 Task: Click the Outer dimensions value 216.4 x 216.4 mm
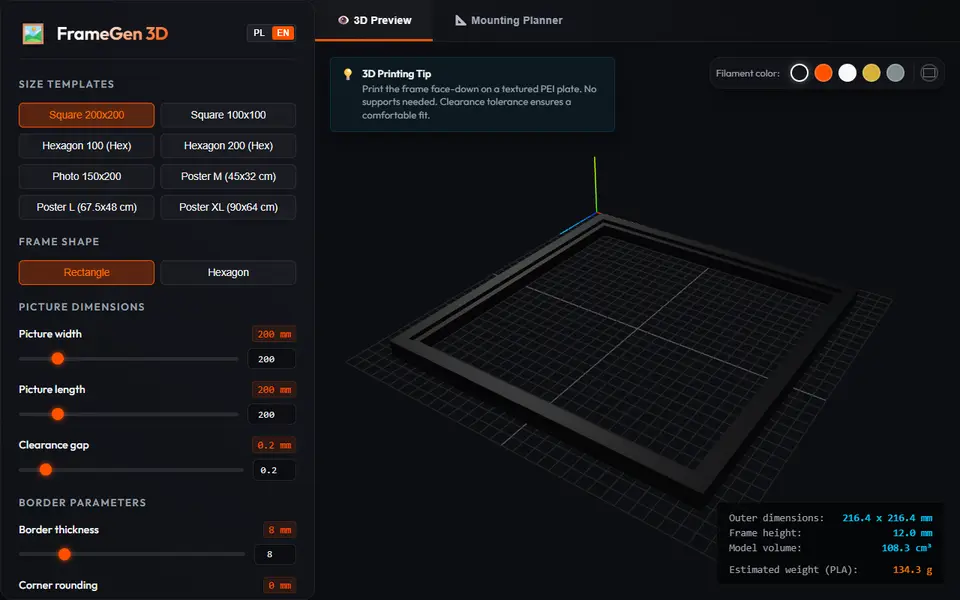(887, 518)
